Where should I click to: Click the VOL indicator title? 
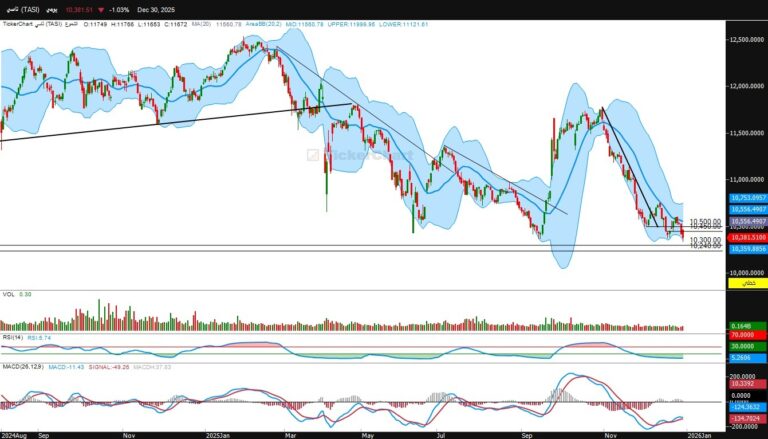pos(8,294)
